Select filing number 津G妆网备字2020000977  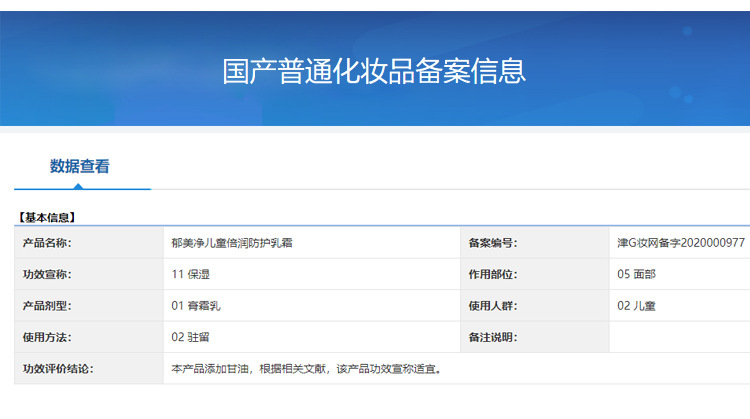(x=681, y=243)
